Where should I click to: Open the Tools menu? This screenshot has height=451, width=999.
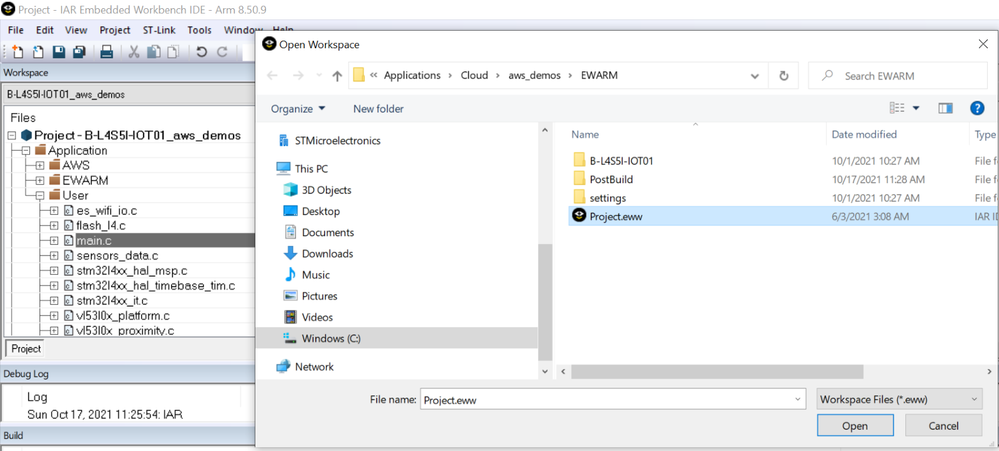[199, 30]
